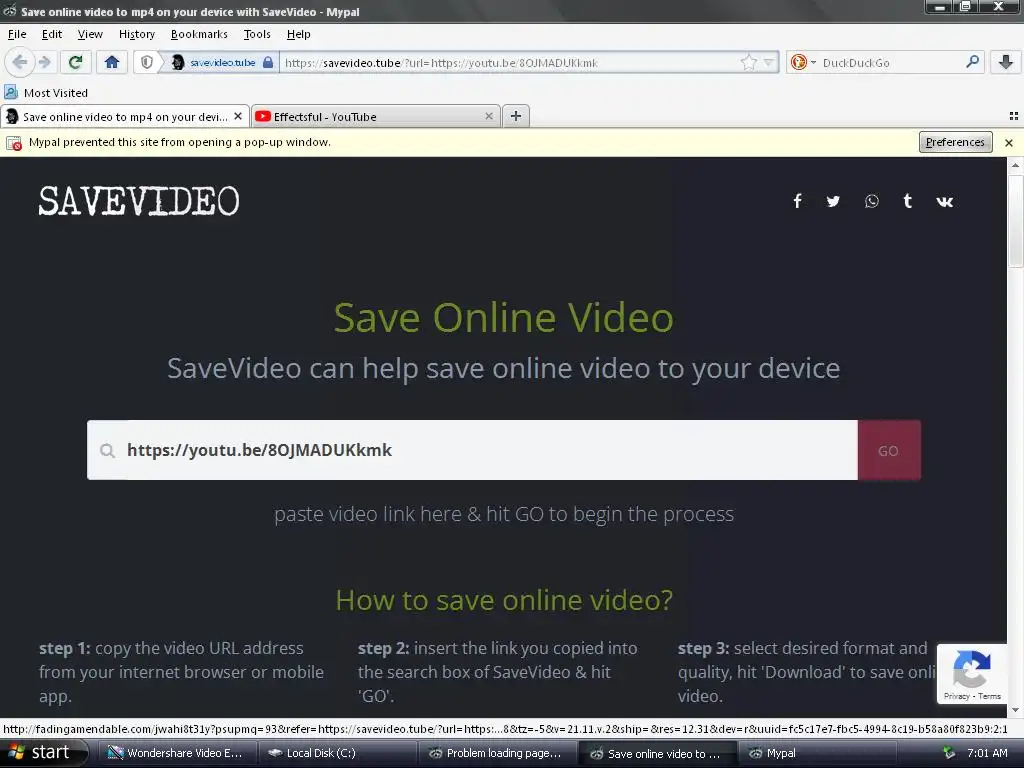Open the Help menu
Screen dimensions: 1024x768
click(x=298, y=34)
